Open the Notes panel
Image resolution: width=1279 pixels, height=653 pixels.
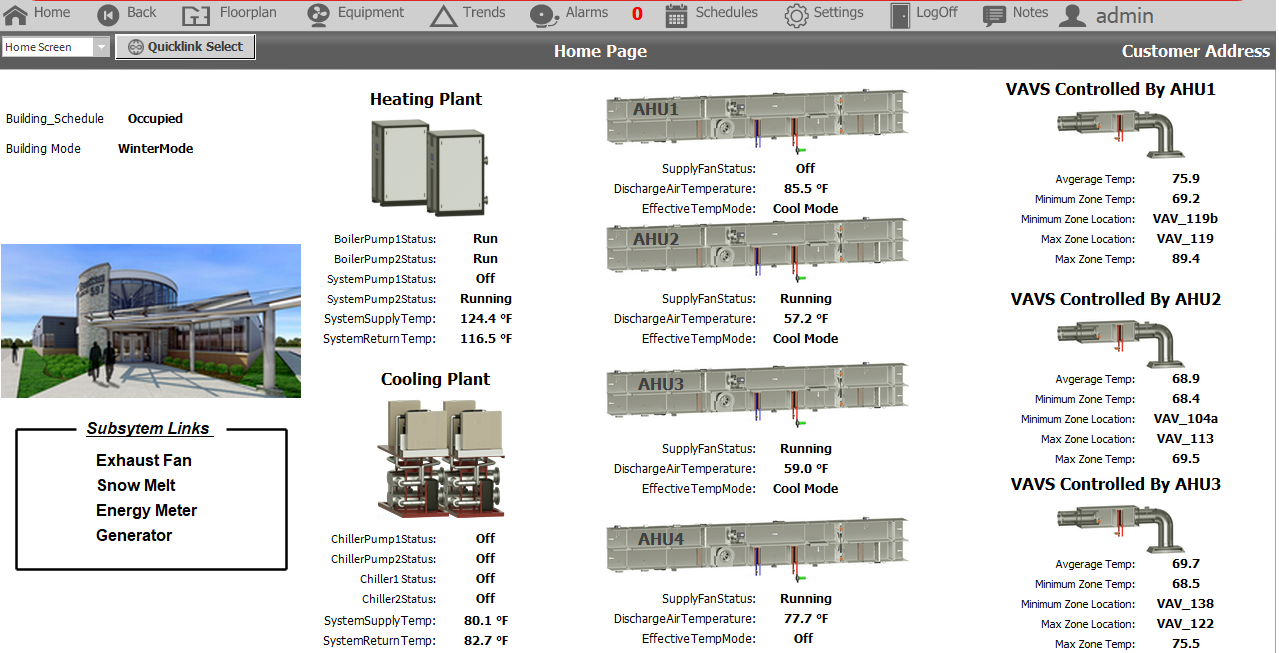pyautogui.click(x=1014, y=14)
